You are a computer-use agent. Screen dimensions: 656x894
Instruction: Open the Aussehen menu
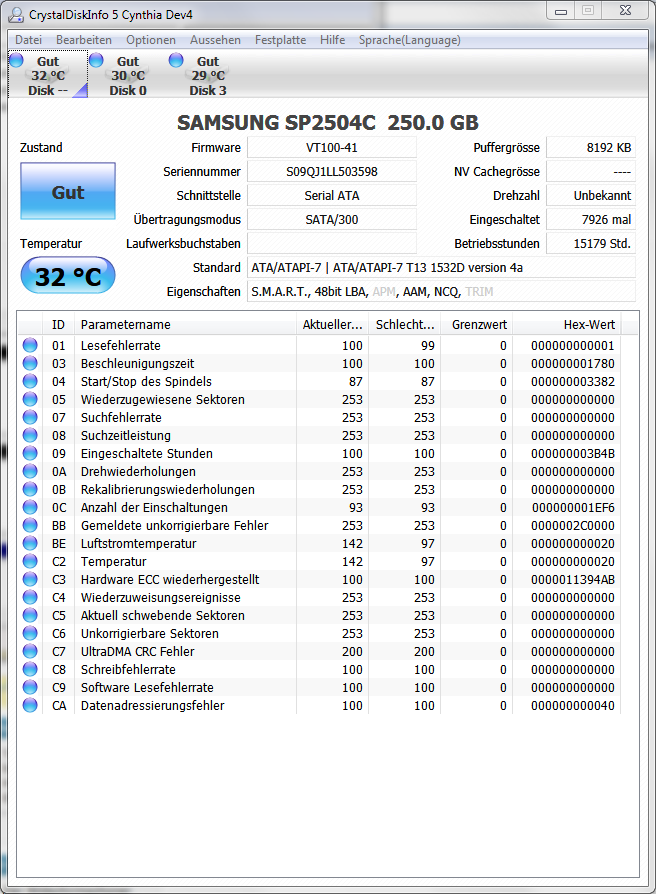[x=215, y=40]
